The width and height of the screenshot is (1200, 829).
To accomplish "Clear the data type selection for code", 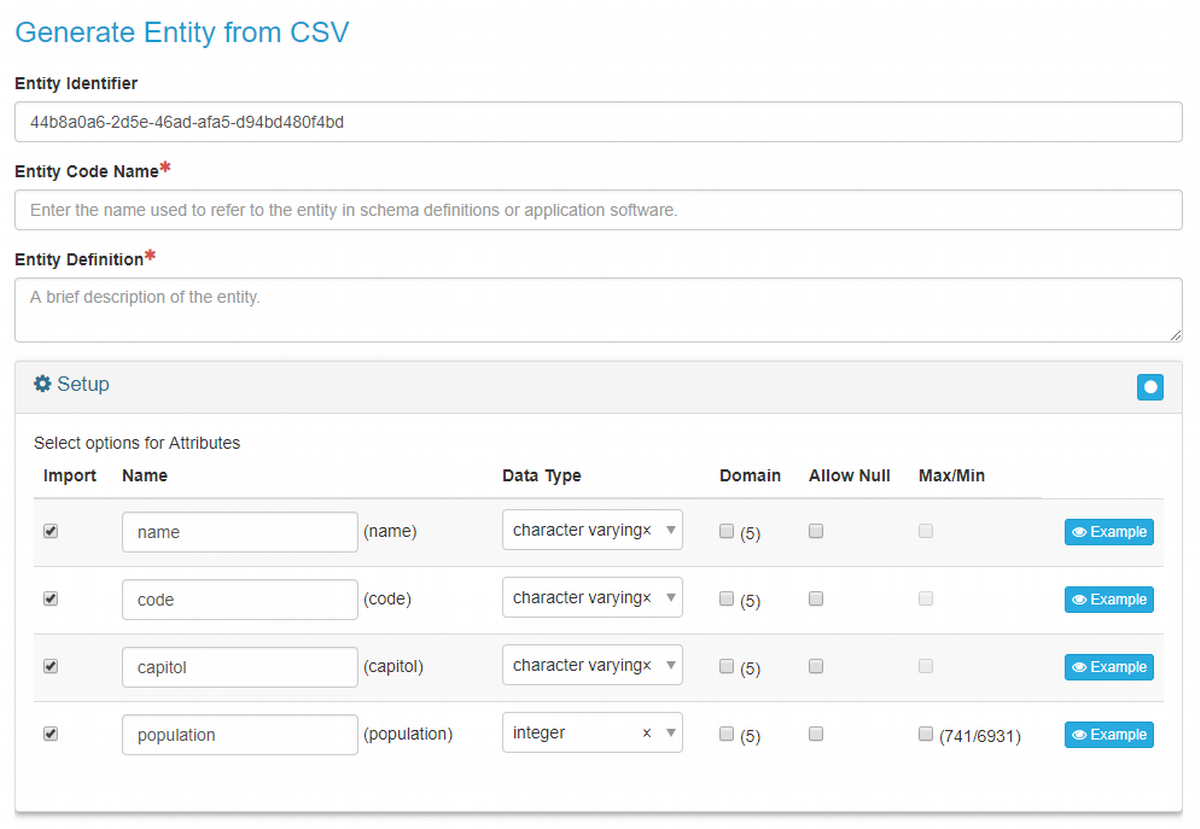I will [647, 598].
